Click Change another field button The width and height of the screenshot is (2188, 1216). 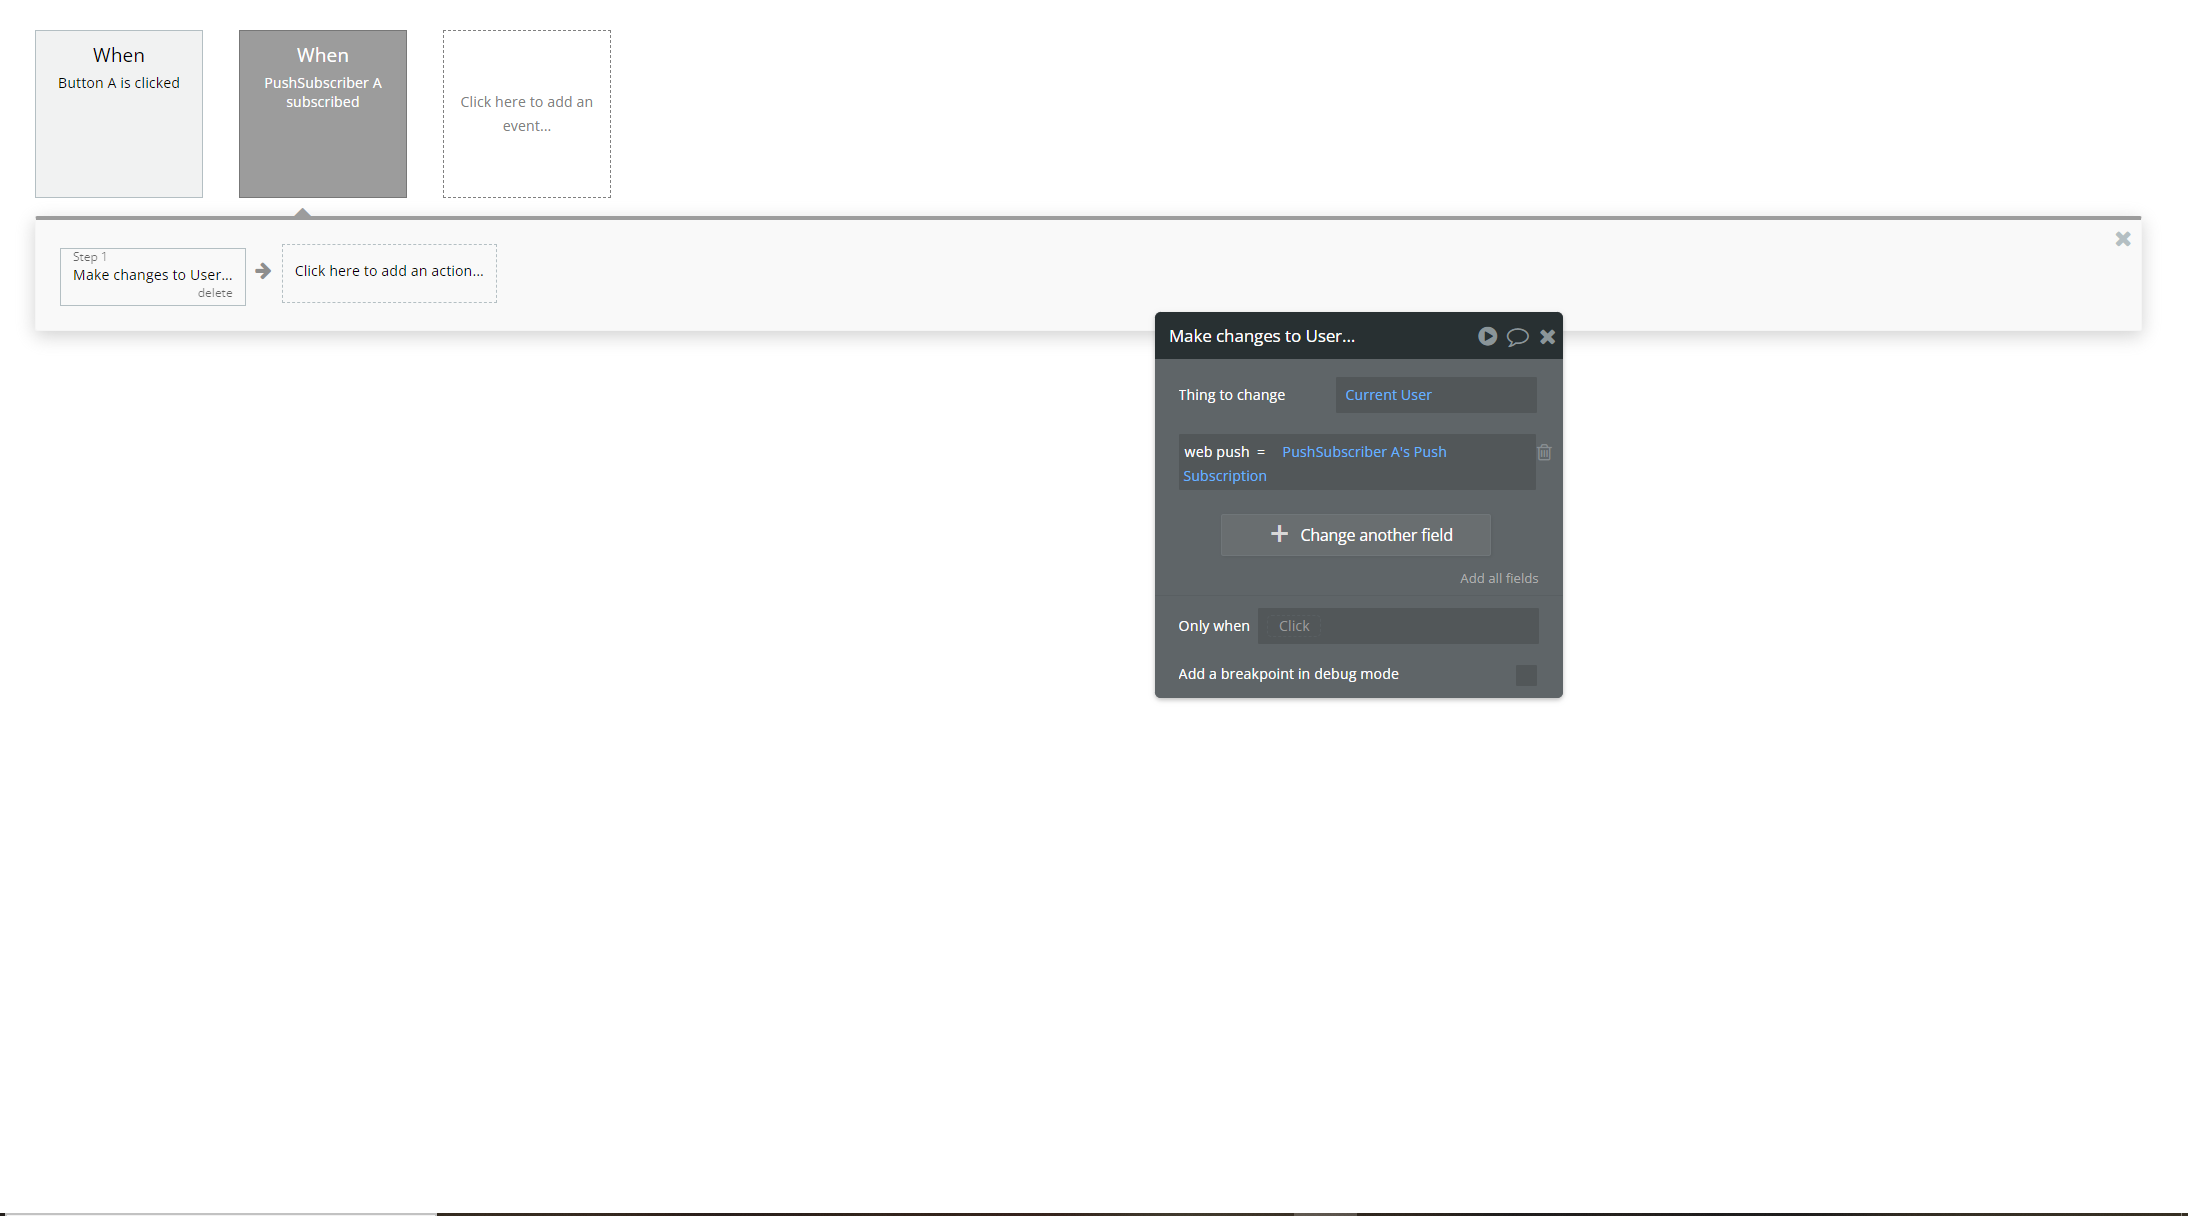pyautogui.click(x=1355, y=535)
